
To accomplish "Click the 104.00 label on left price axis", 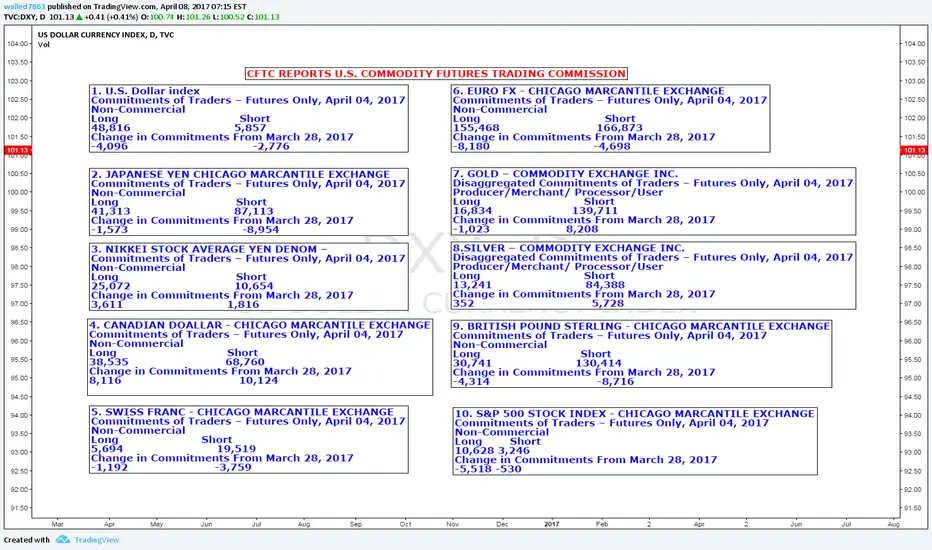I will (17, 44).
